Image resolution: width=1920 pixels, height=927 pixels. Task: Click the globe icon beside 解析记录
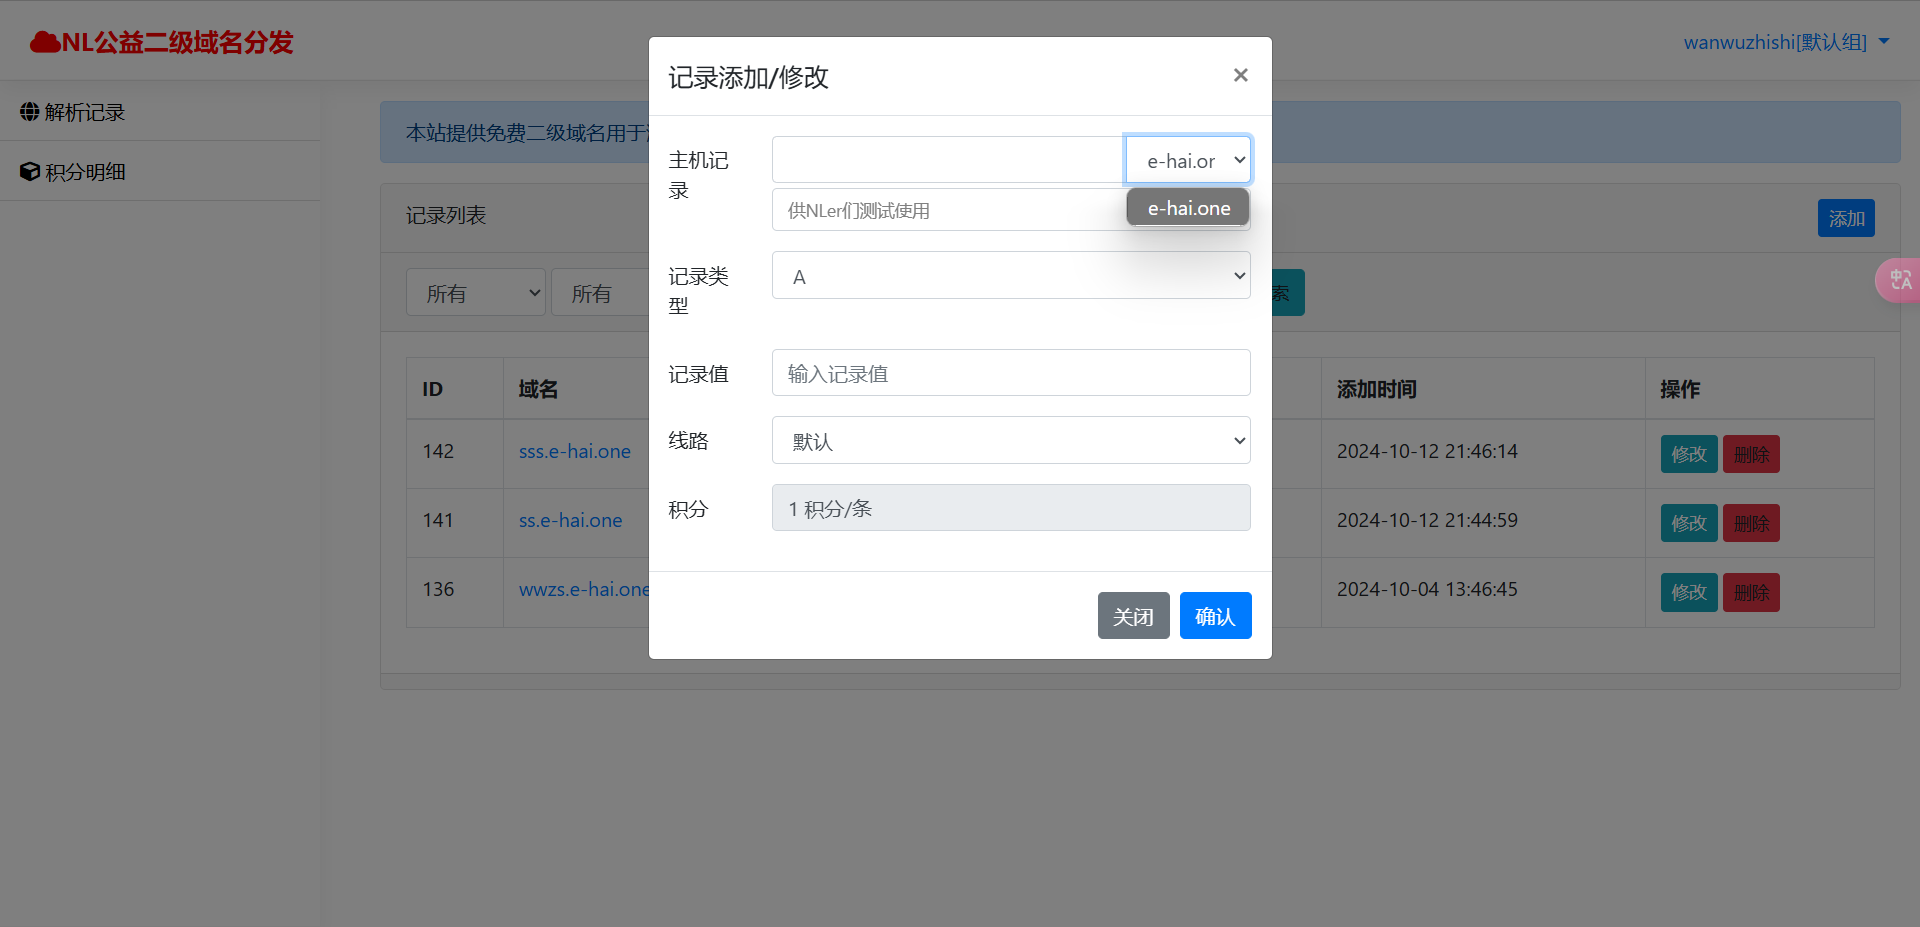click(30, 111)
